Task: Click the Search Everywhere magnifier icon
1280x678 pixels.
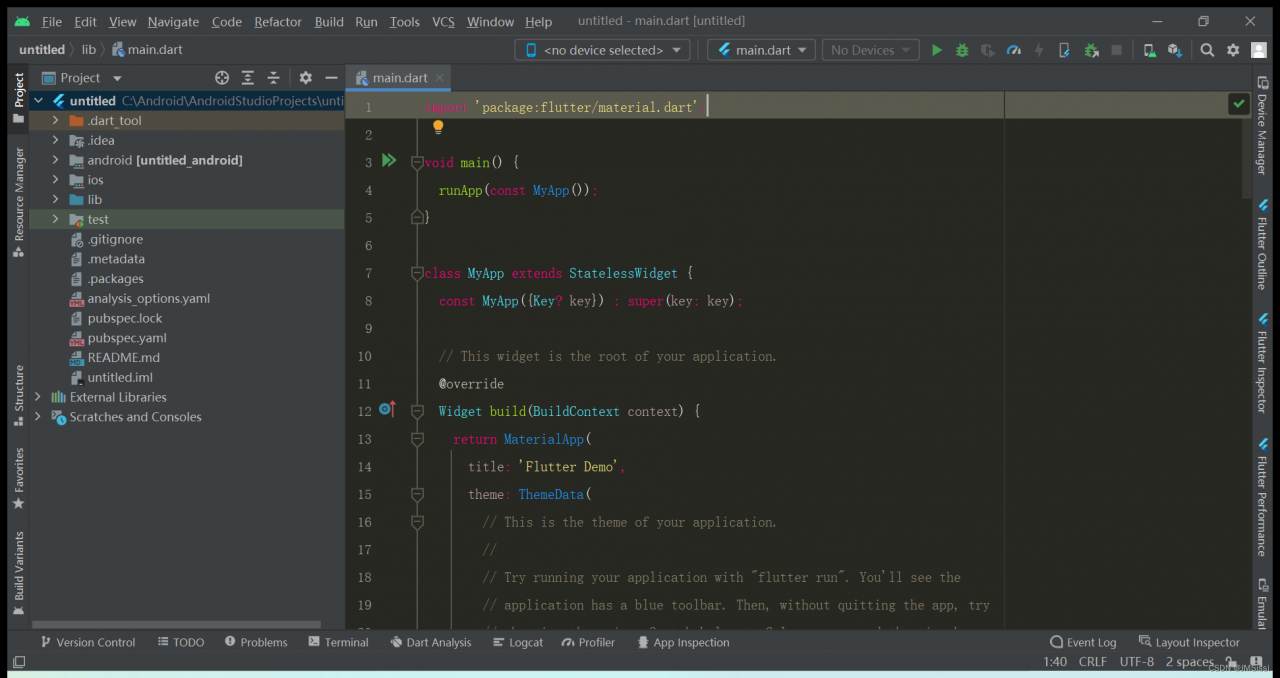Action: pyautogui.click(x=1207, y=50)
